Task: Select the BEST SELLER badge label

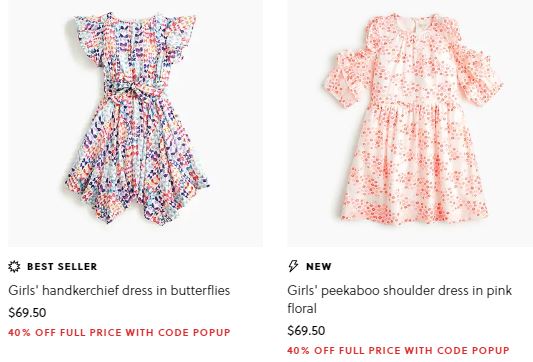Action: coord(62,266)
